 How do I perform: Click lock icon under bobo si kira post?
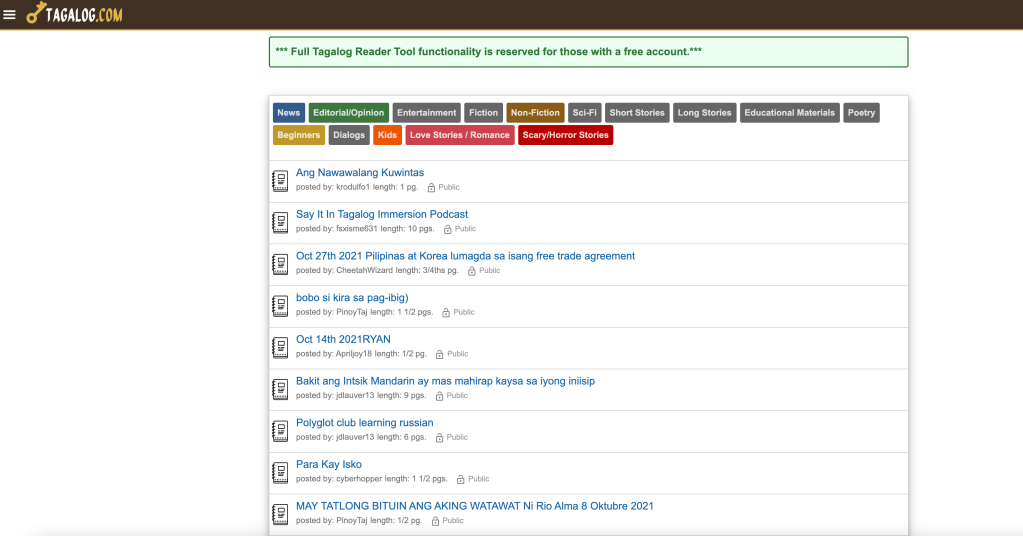[446, 313]
